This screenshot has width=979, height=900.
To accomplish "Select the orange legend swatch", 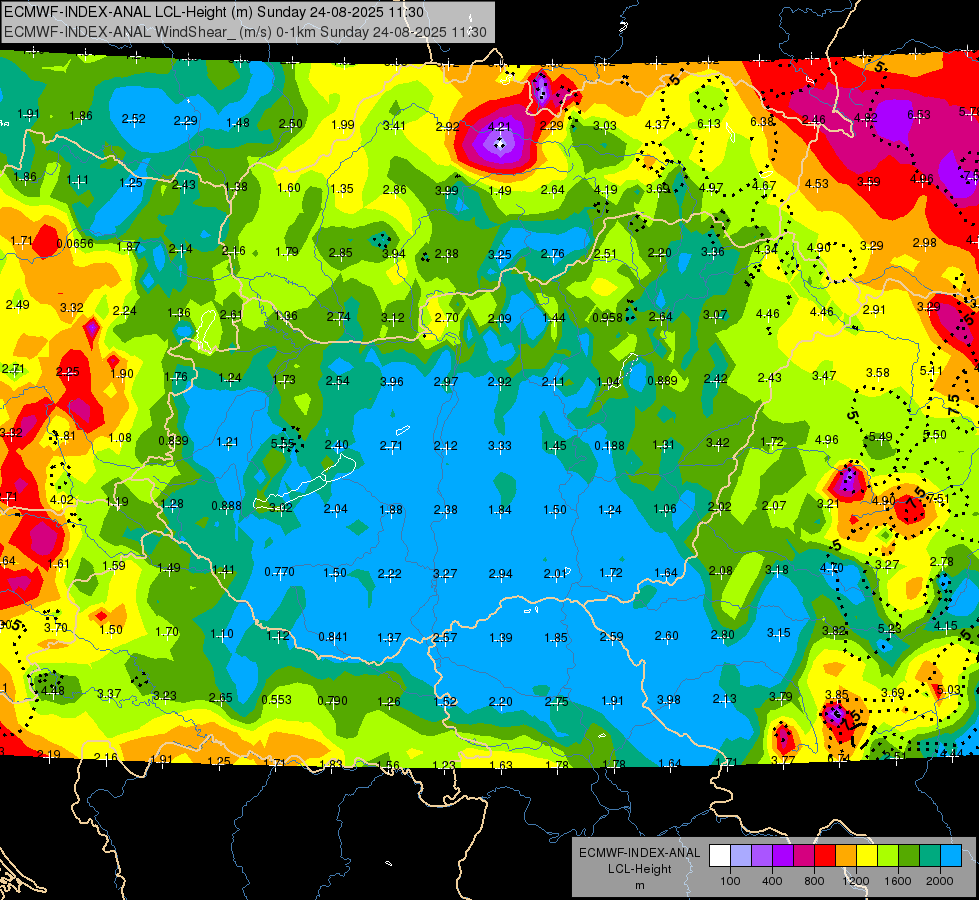I will 846,856.
